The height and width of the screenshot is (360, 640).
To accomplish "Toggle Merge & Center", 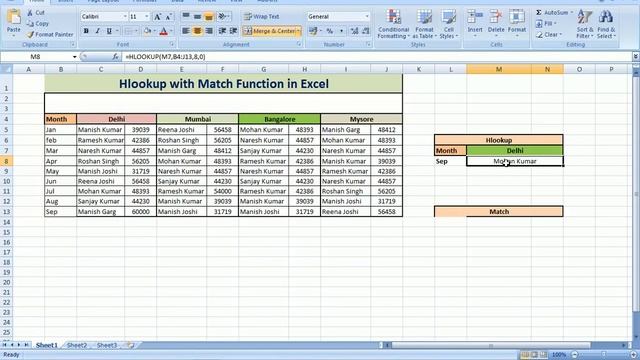I will 269,31.
